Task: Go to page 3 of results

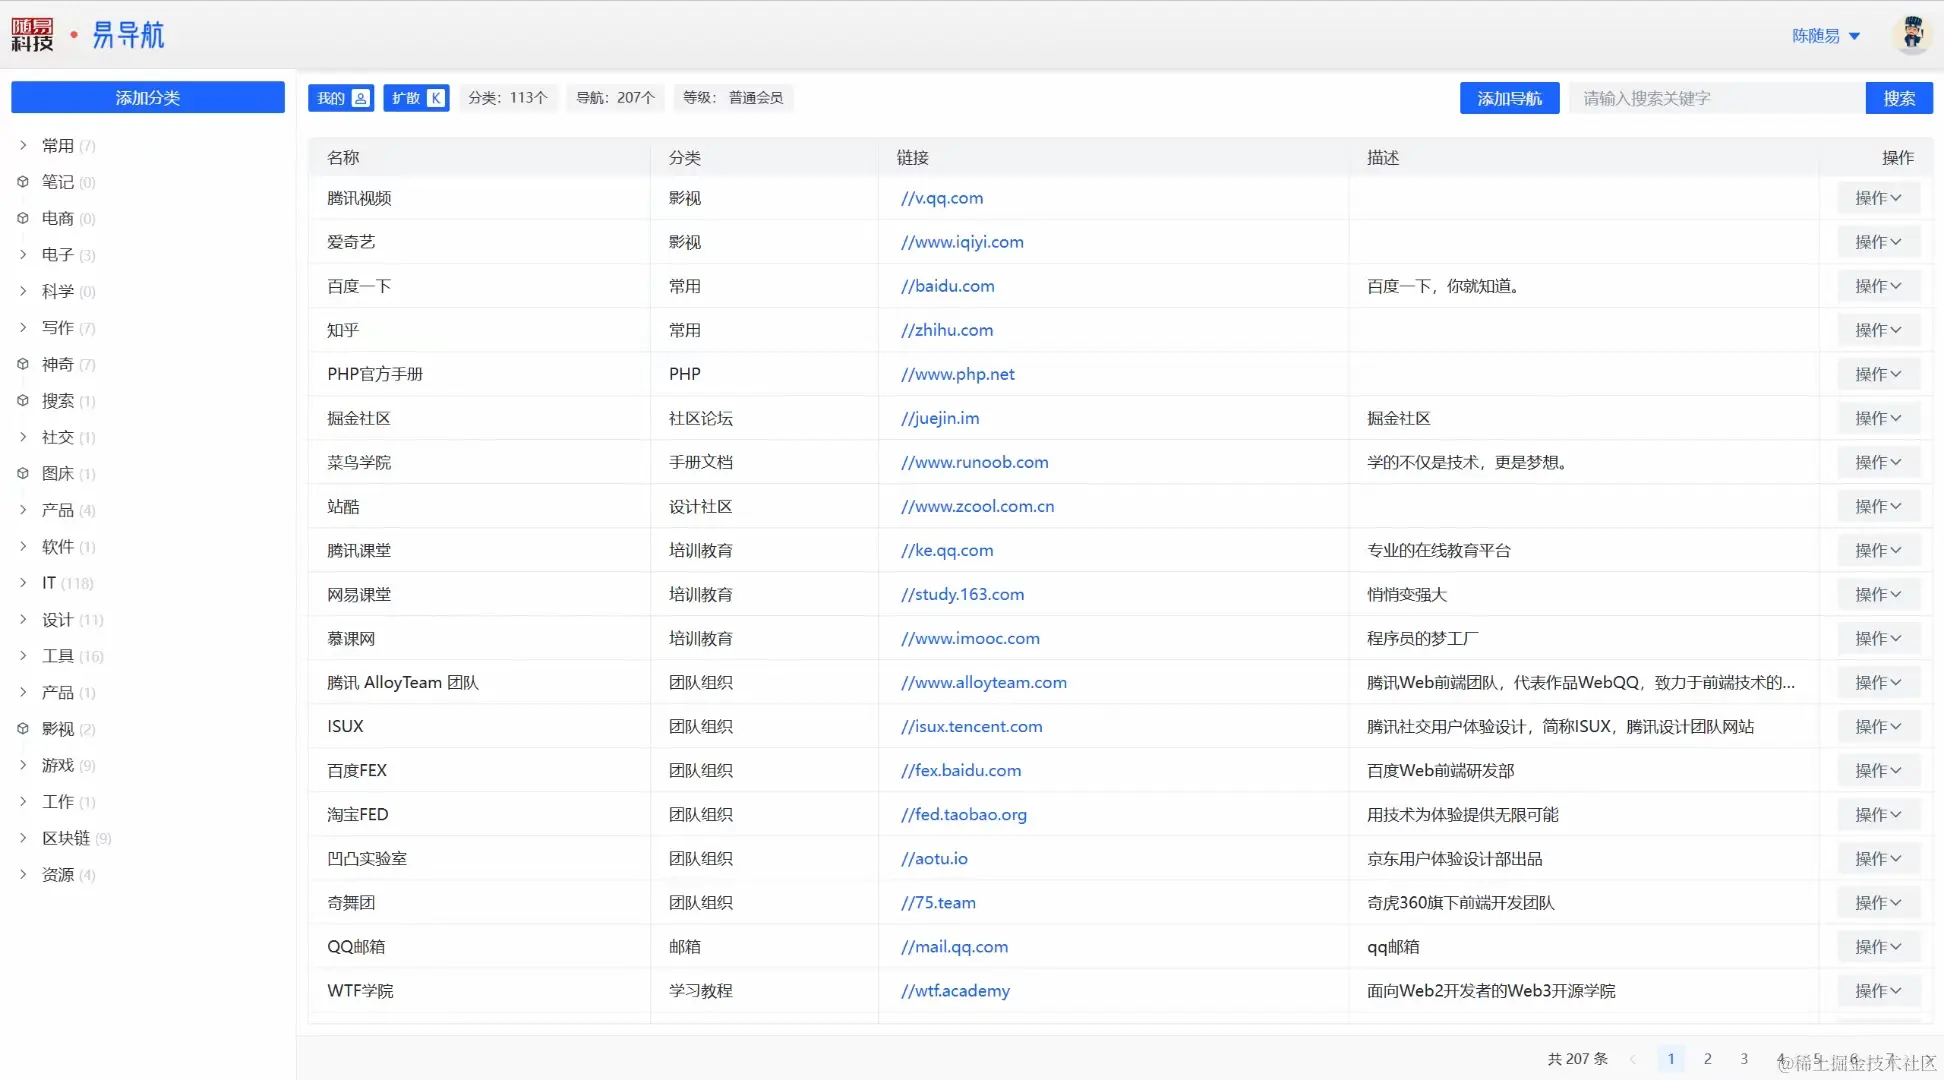Action: click(x=1743, y=1058)
